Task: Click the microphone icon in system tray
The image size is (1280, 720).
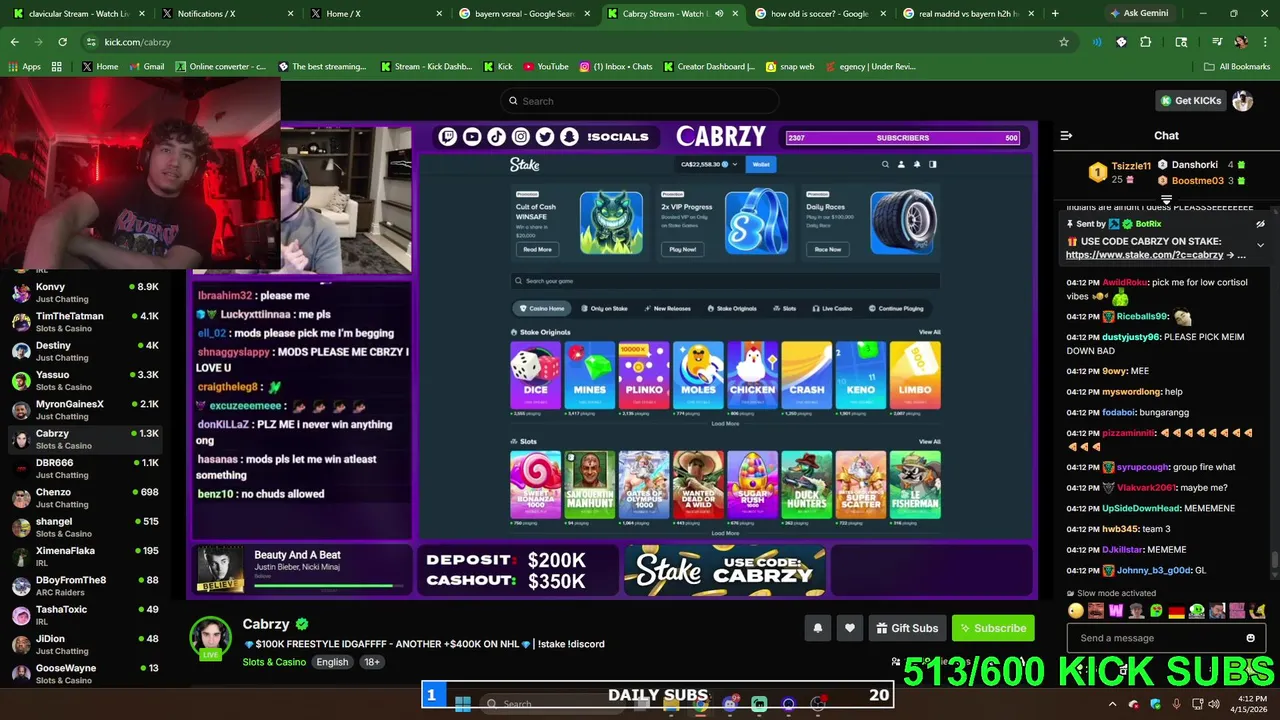Action: pos(1176,704)
